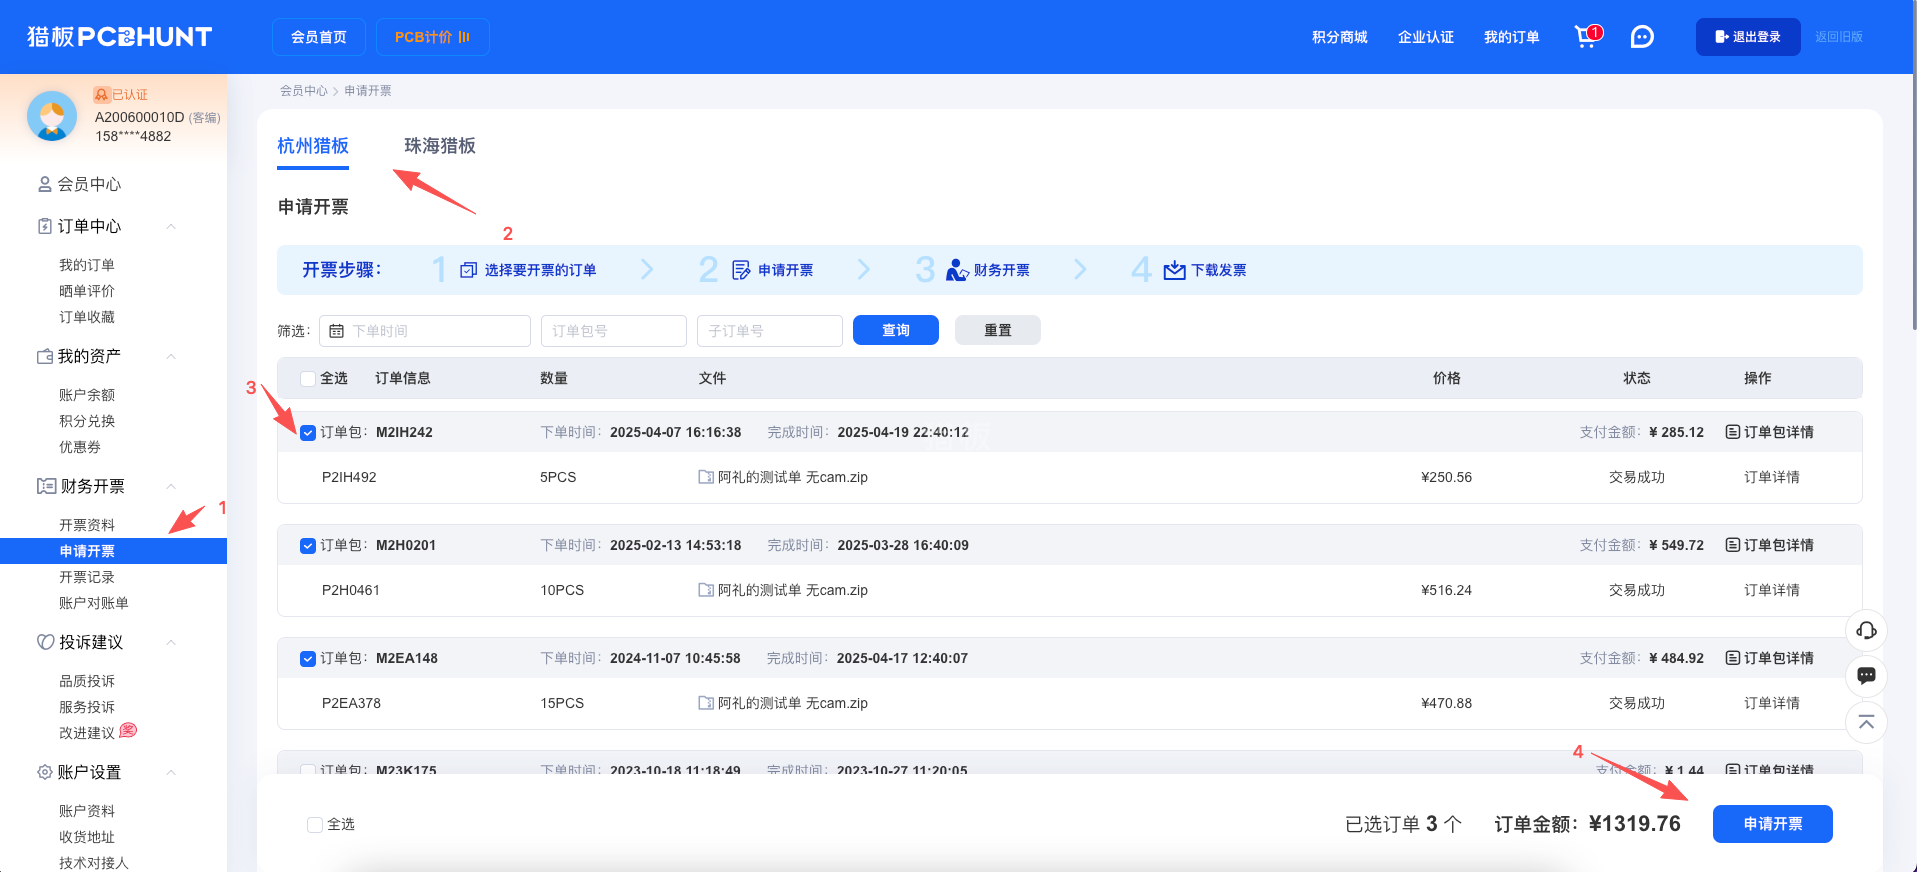Click the 订单包号 input field

pyautogui.click(x=613, y=331)
